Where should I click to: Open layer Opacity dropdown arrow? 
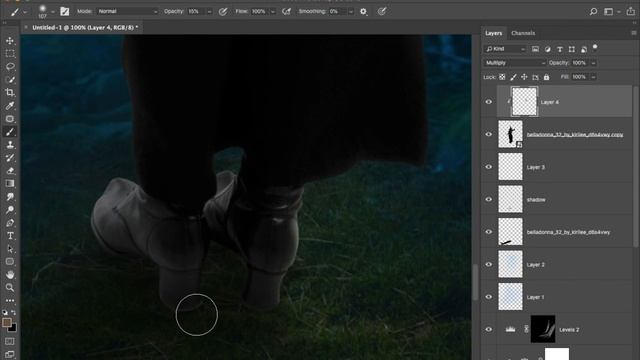[593, 63]
